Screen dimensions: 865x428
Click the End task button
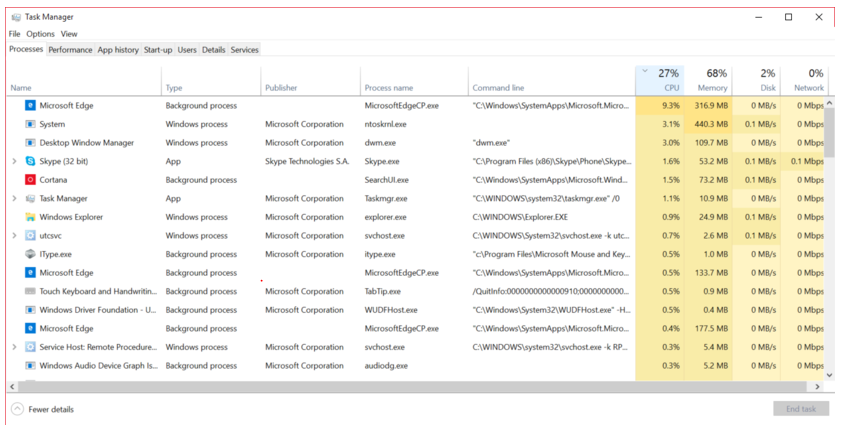pos(801,409)
